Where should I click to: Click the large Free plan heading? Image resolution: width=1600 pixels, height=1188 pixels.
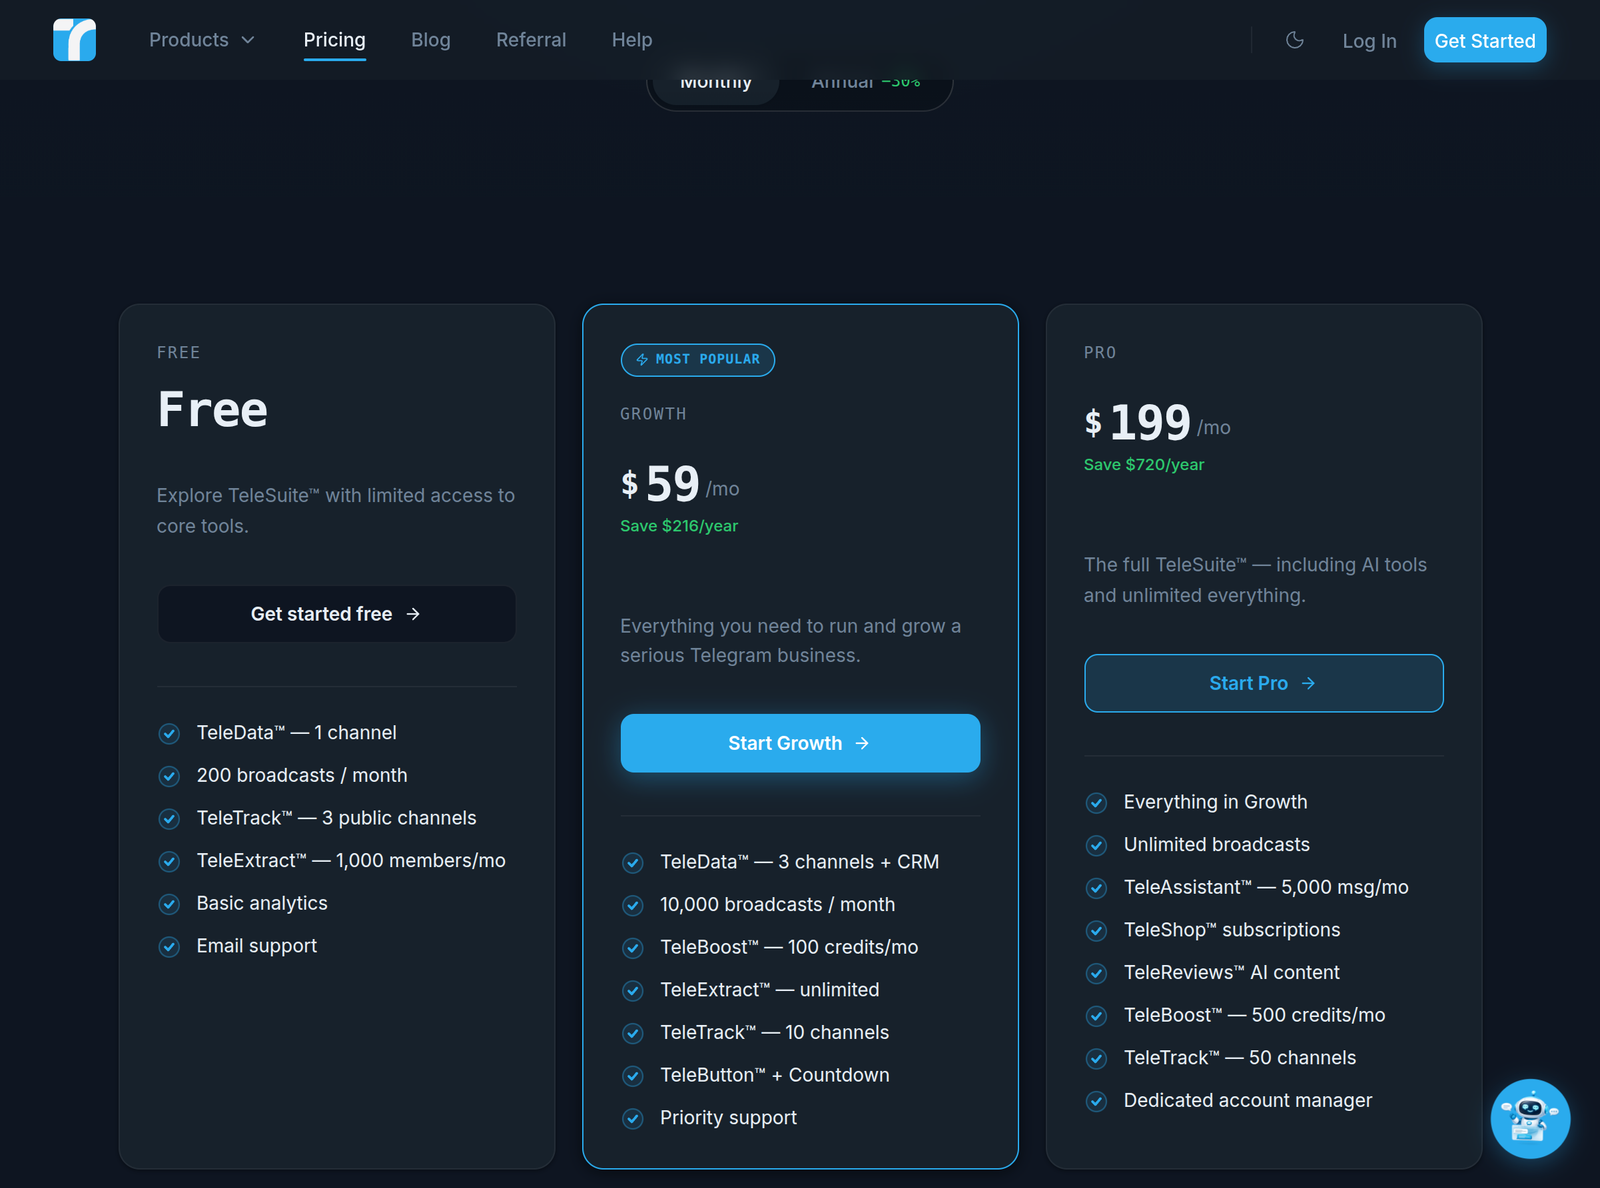[213, 410]
